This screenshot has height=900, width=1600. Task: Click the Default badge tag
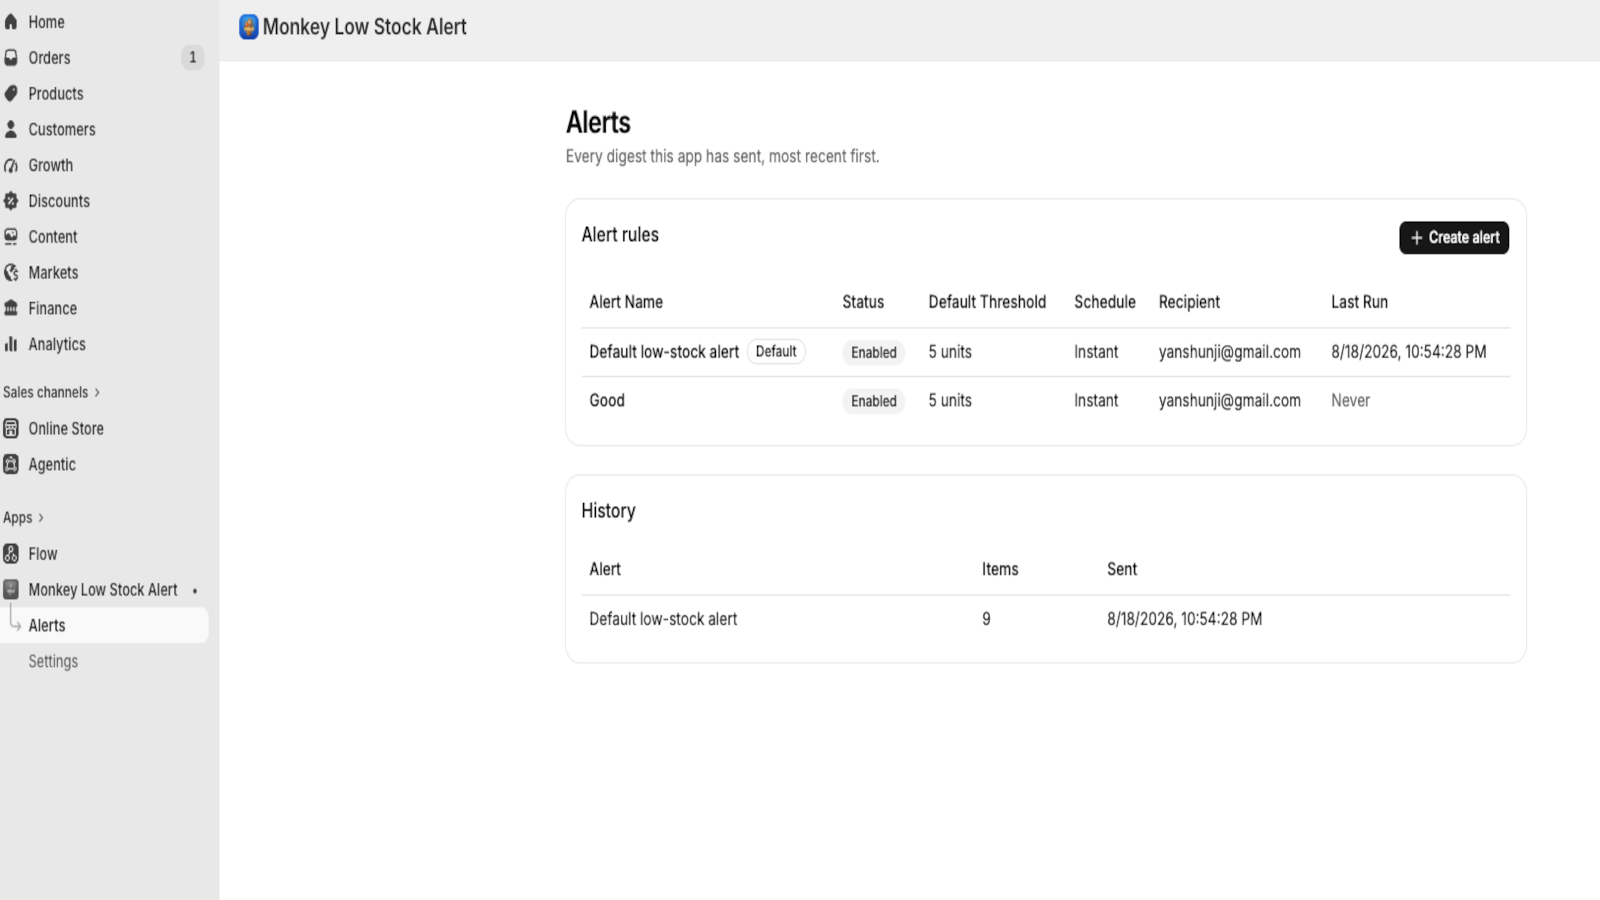[x=776, y=352]
